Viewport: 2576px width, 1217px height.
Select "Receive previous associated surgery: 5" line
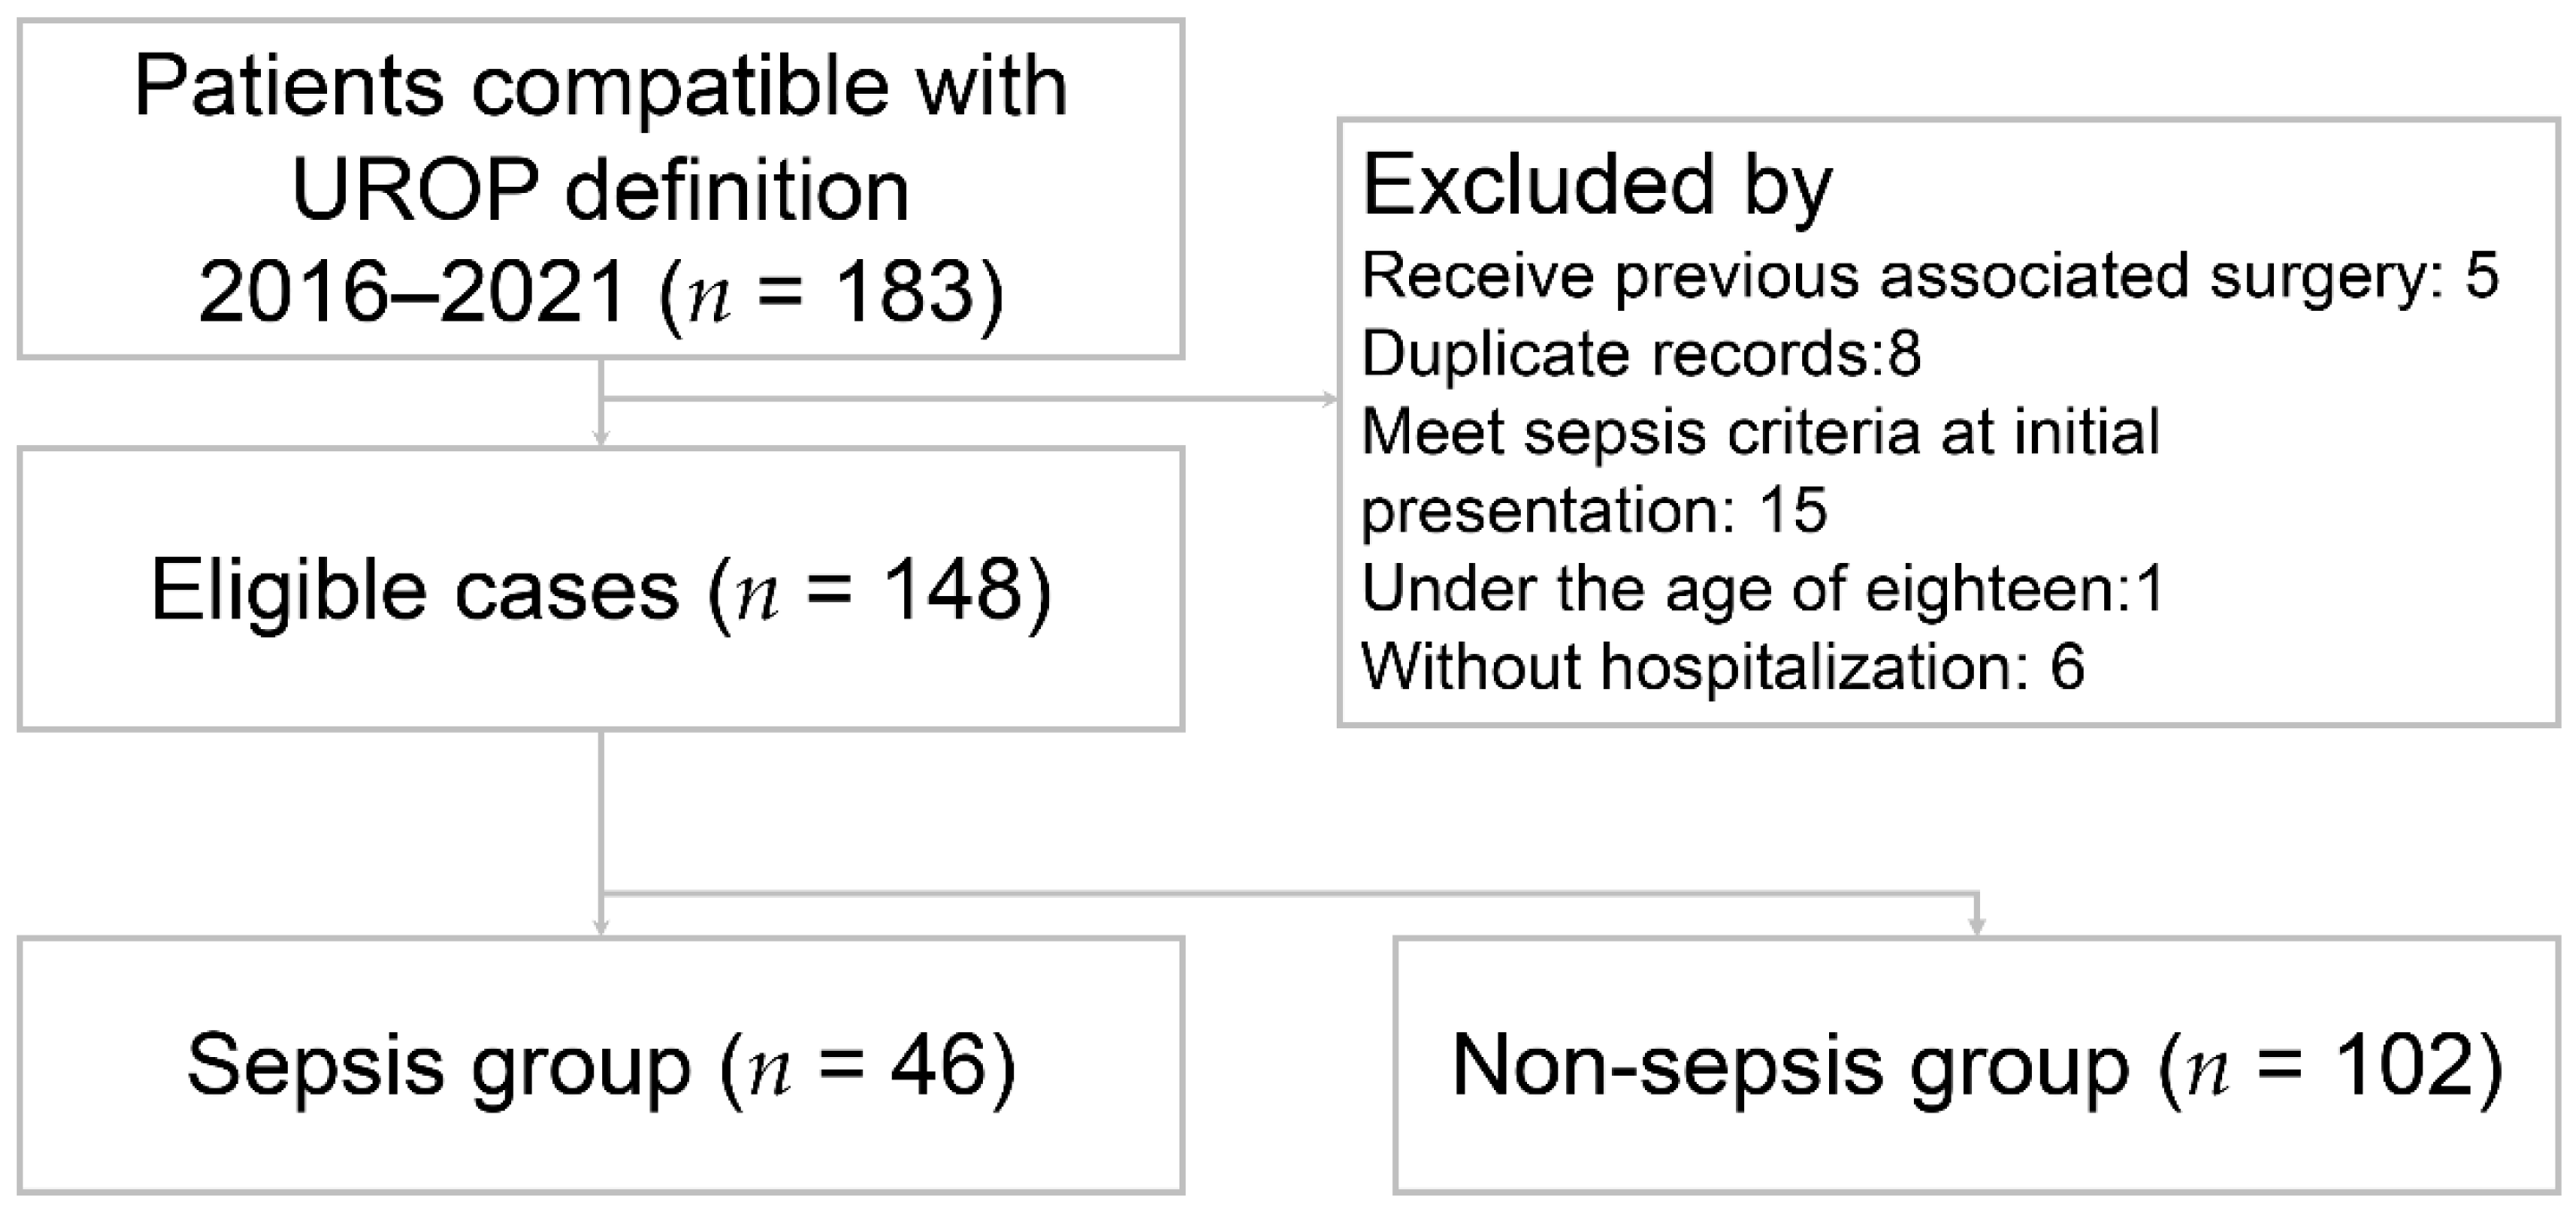1930,276
